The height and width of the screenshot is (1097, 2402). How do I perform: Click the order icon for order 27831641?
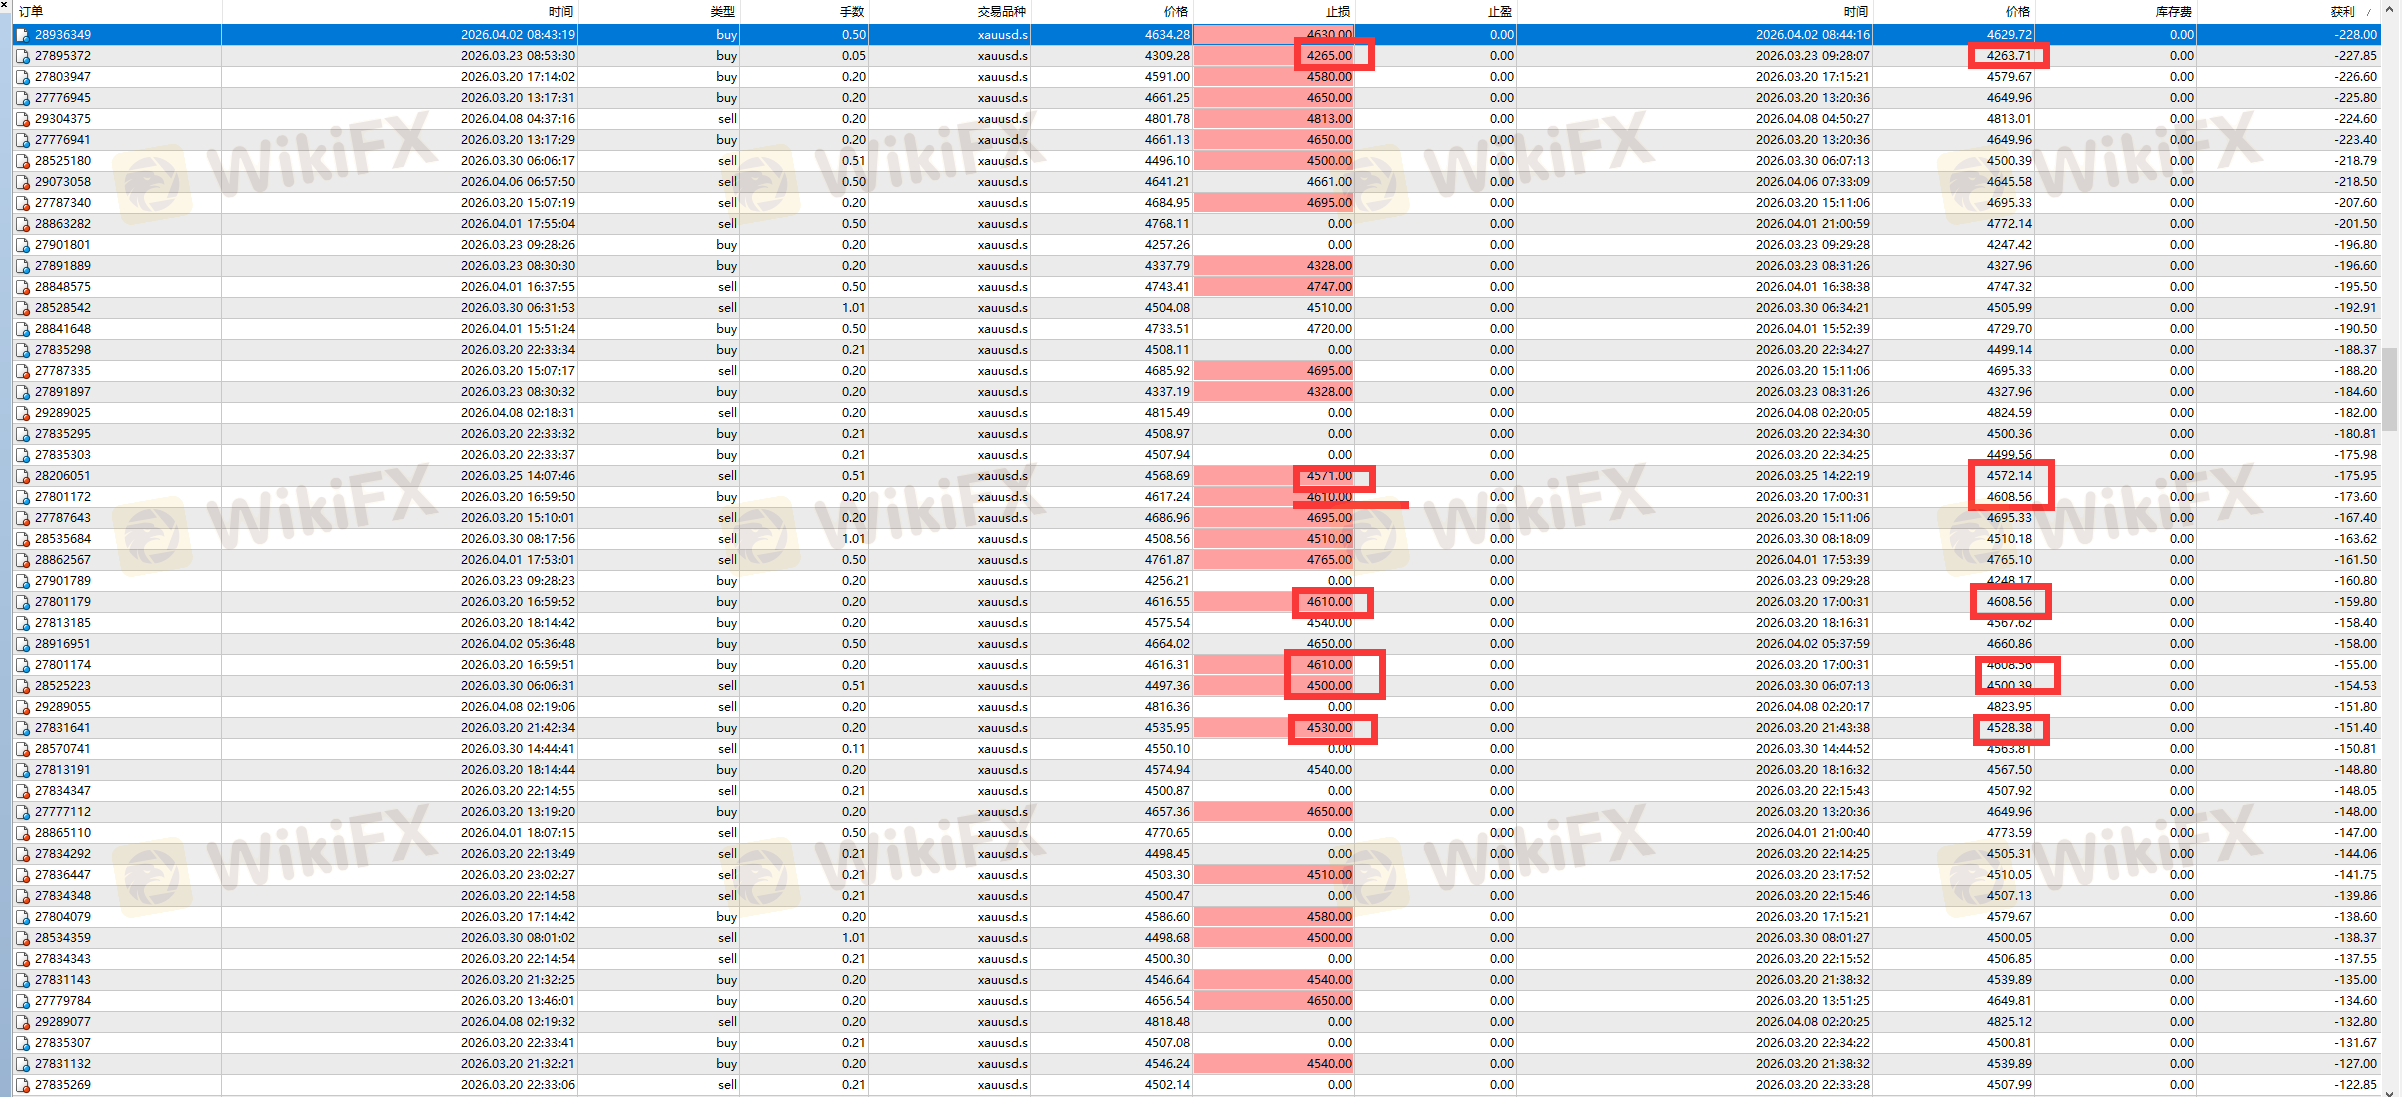tap(22, 728)
